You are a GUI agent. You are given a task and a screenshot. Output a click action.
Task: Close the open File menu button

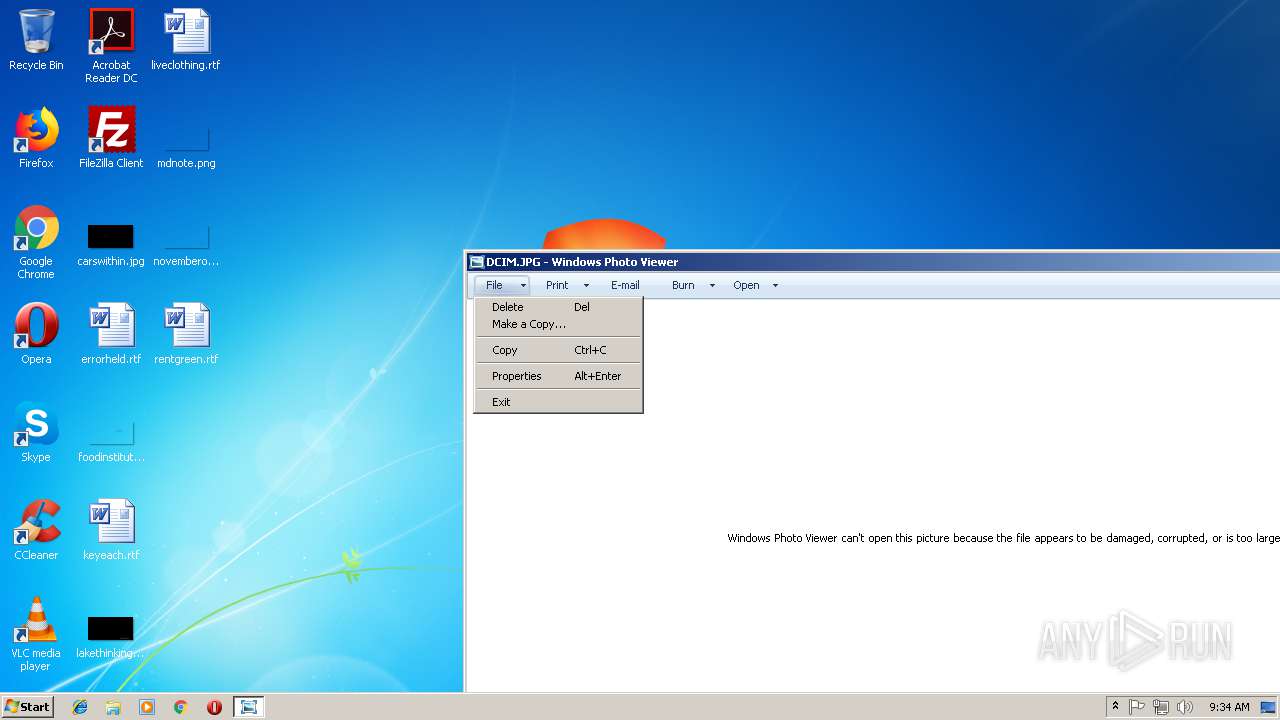[502, 285]
